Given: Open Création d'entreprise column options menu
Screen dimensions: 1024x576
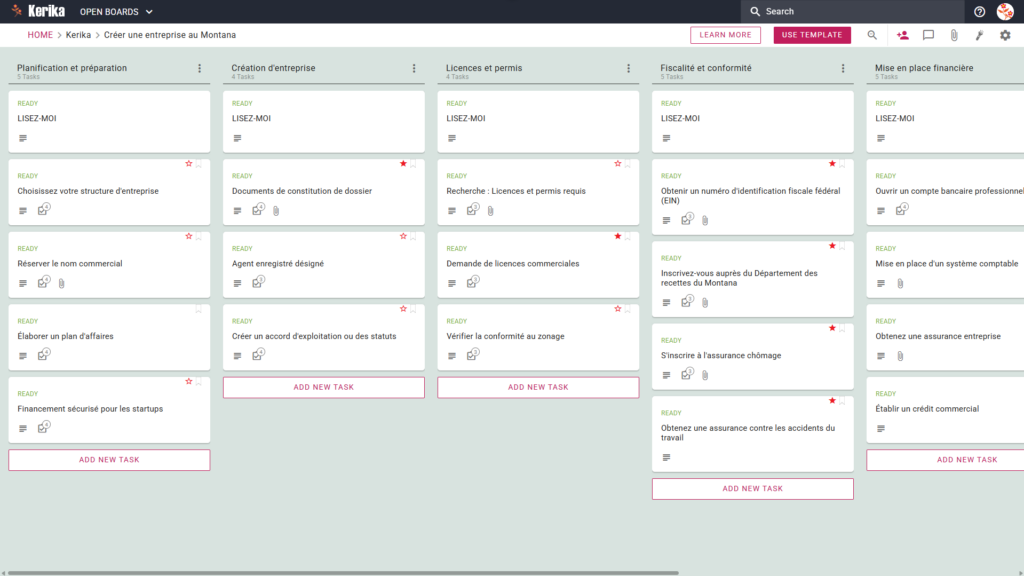Looking at the screenshot, I should (x=414, y=69).
